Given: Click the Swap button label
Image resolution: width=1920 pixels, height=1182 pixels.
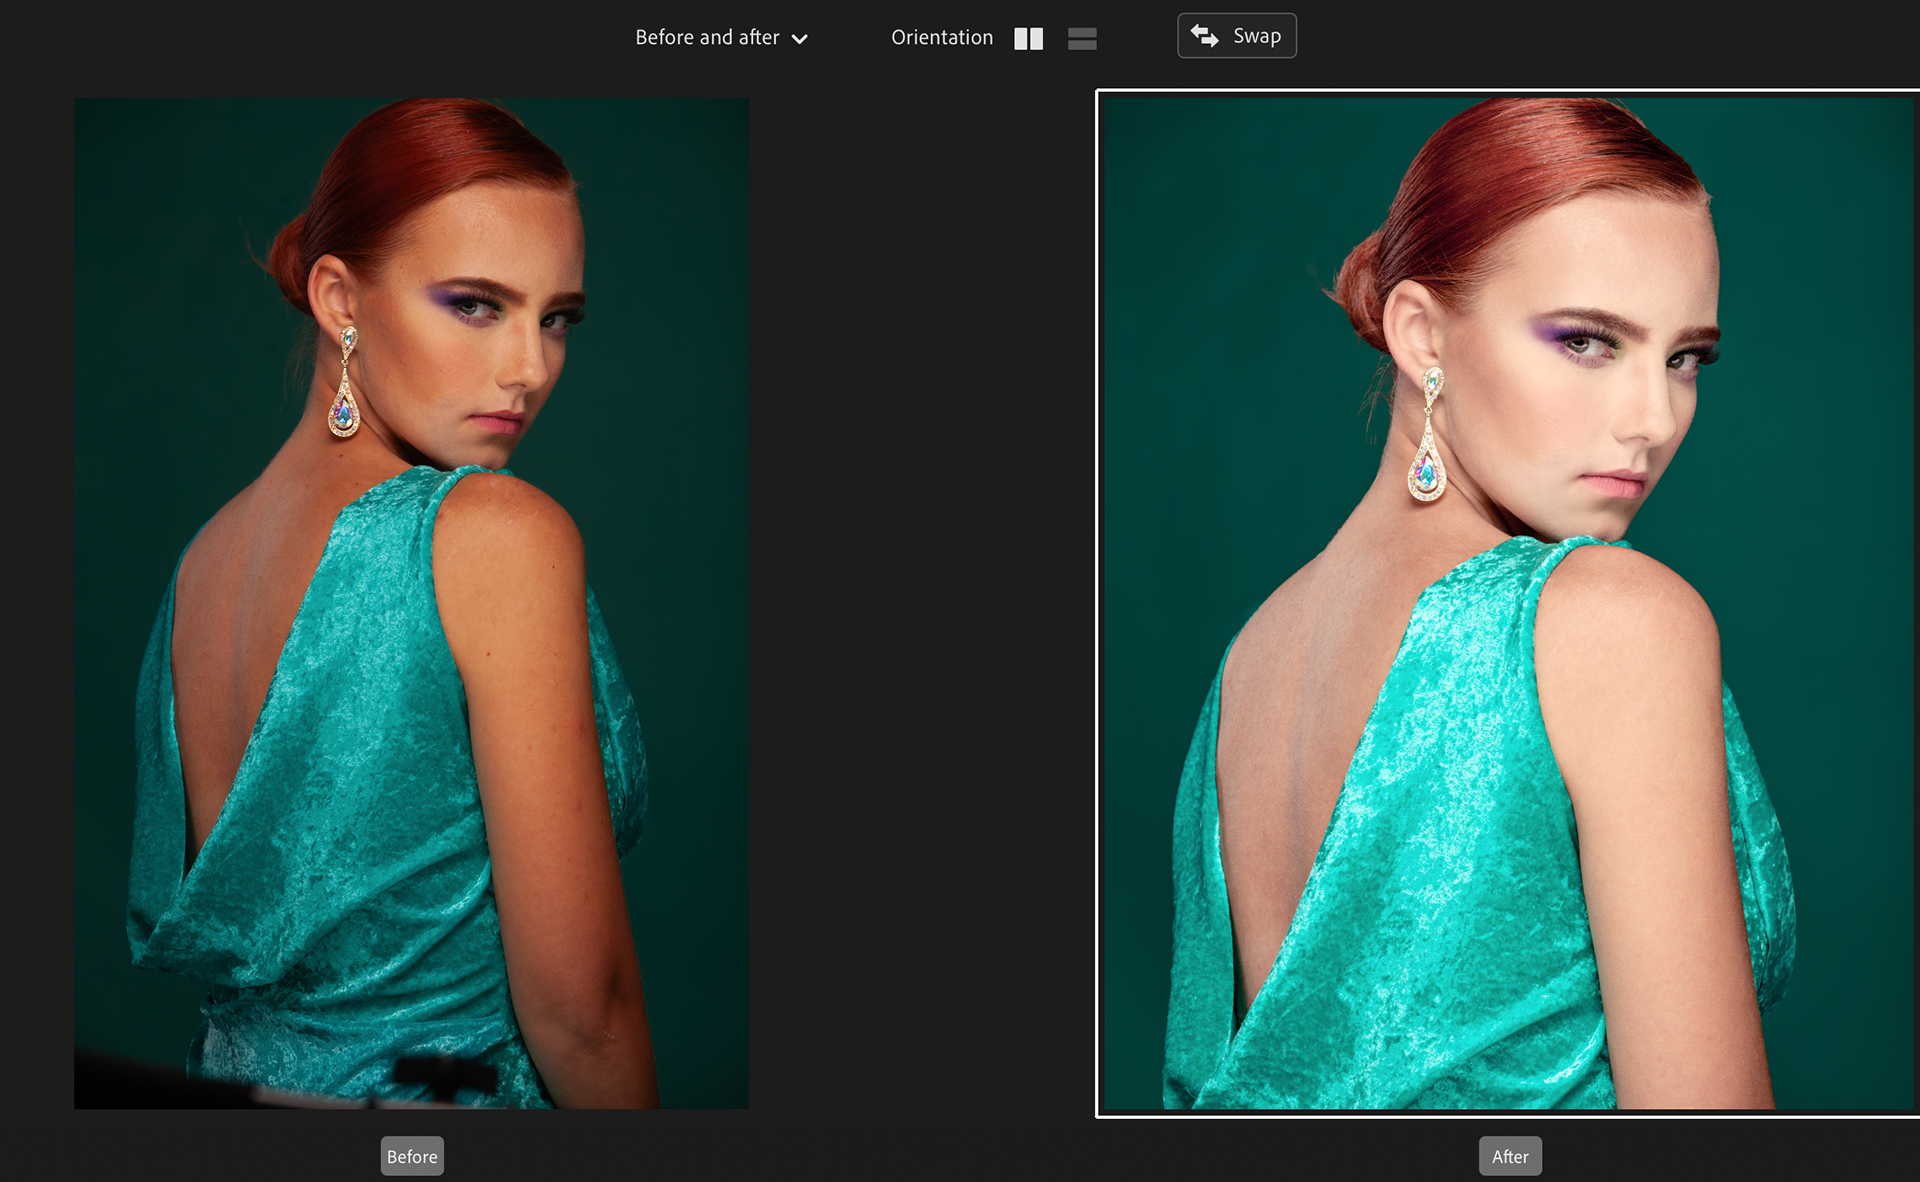Looking at the screenshot, I should 1256,36.
